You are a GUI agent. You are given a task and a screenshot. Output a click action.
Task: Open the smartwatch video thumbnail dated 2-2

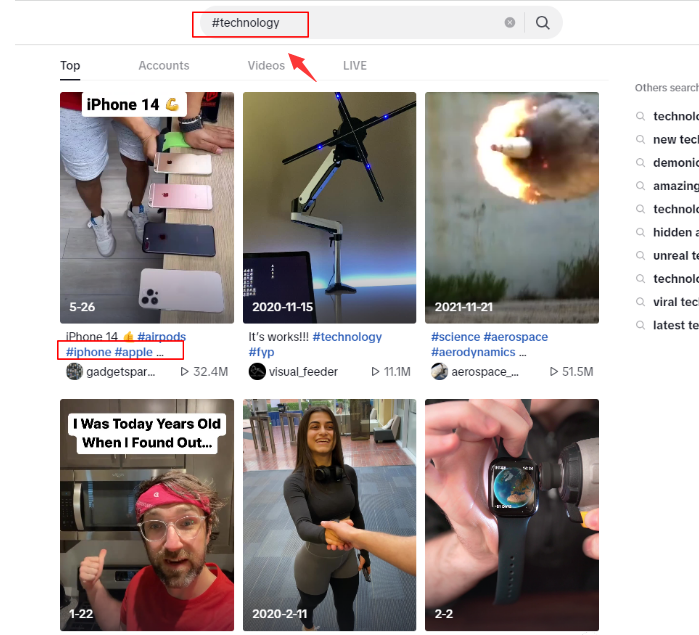(x=512, y=515)
